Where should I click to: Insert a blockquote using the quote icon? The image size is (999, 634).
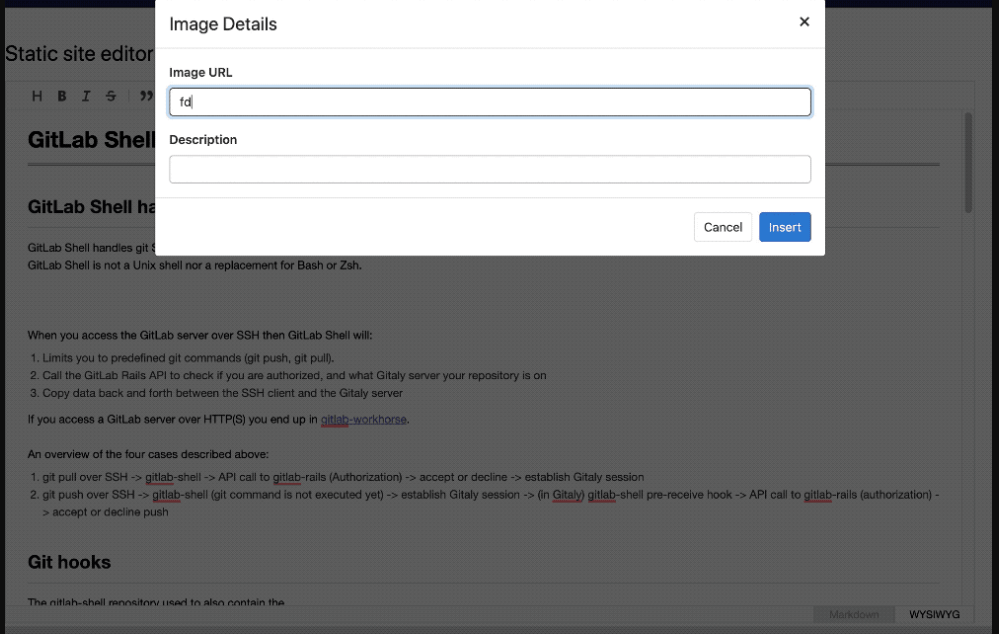tap(147, 96)
